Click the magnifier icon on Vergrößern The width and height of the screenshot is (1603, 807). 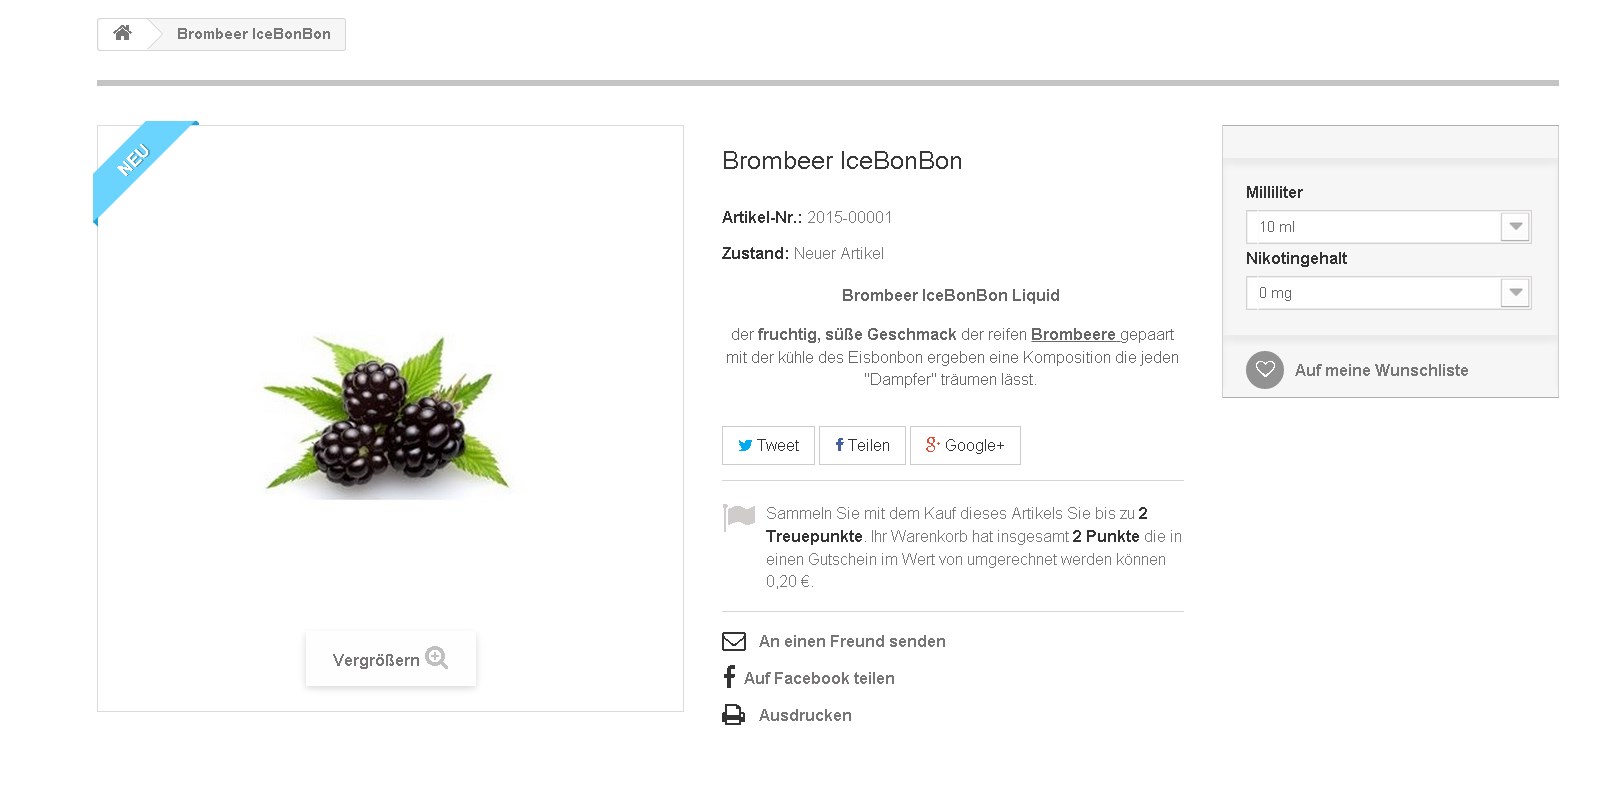436,658
